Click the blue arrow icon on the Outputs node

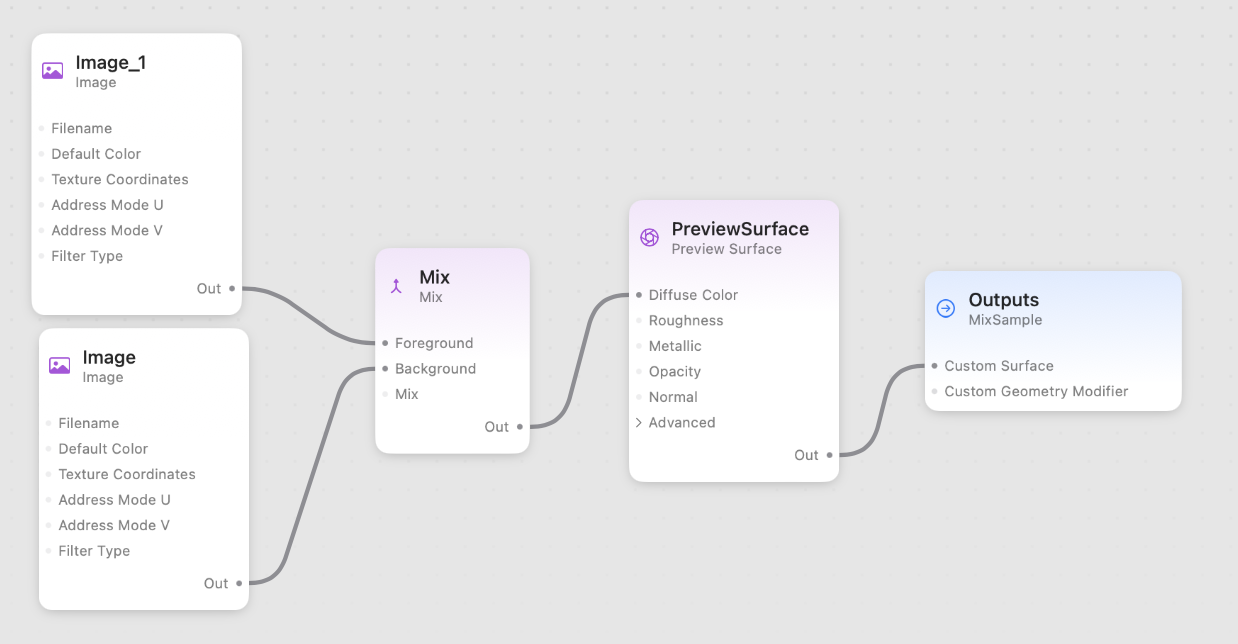tap(946, 309)
